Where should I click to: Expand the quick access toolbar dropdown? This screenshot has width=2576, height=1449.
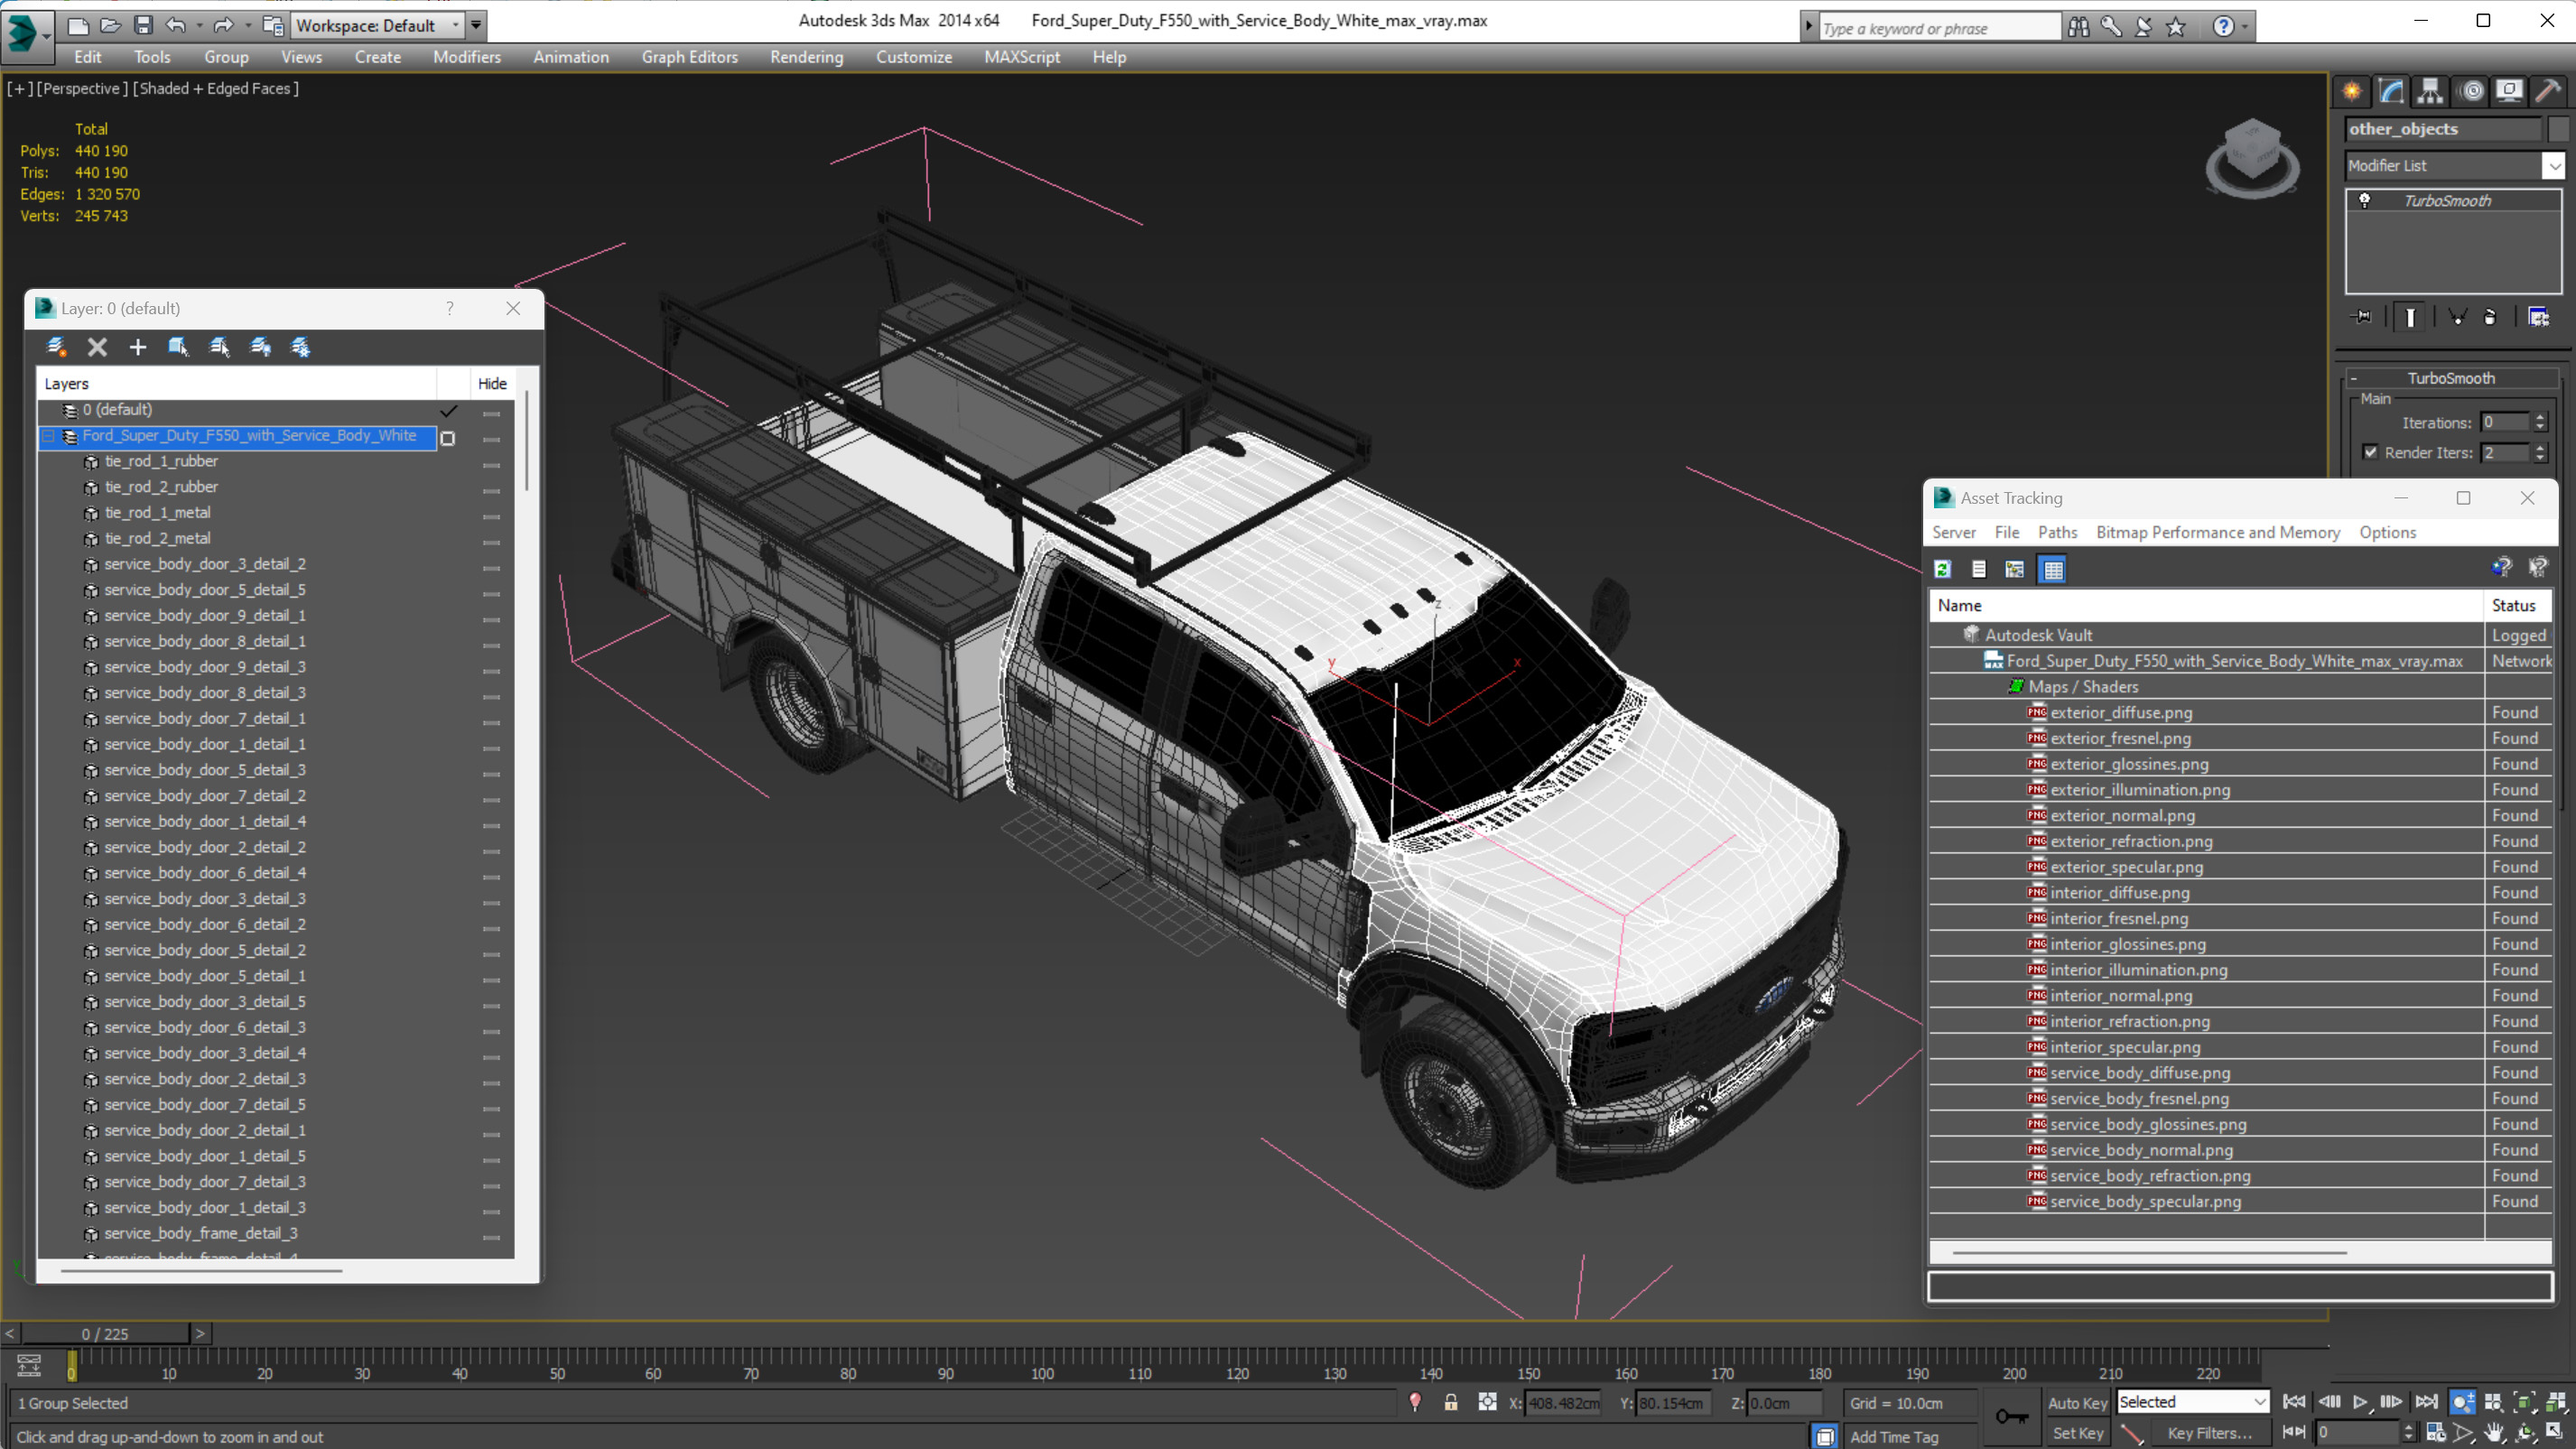coord(476,25)
